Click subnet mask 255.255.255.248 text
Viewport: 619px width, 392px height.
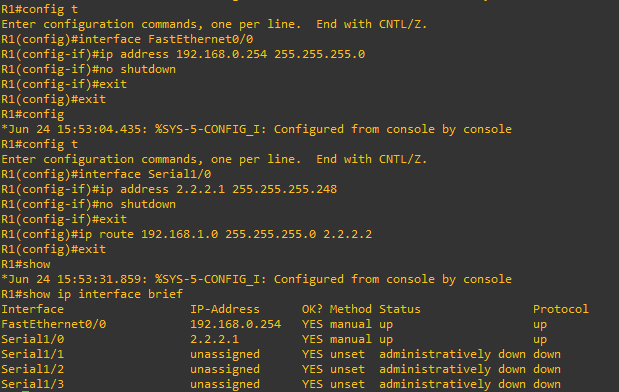click(x=285, y=189)
